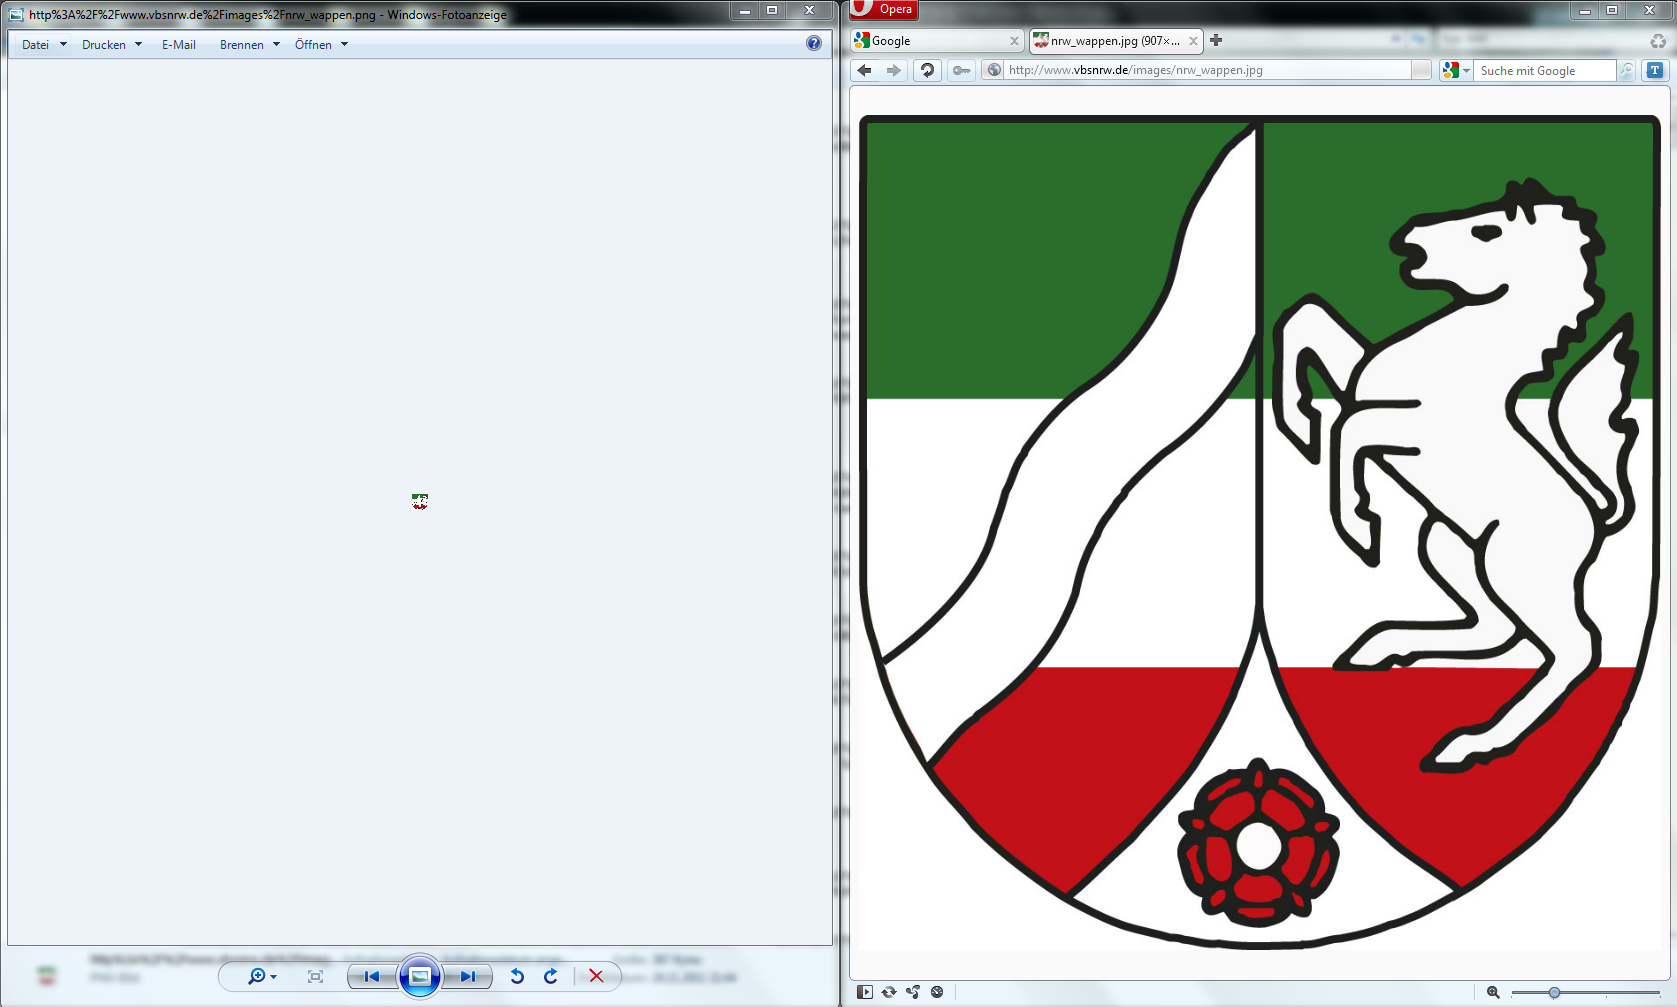Go forward in Opera
Image resolution: width=1677 pixels, height=1007 pixels.
(894, 70)
